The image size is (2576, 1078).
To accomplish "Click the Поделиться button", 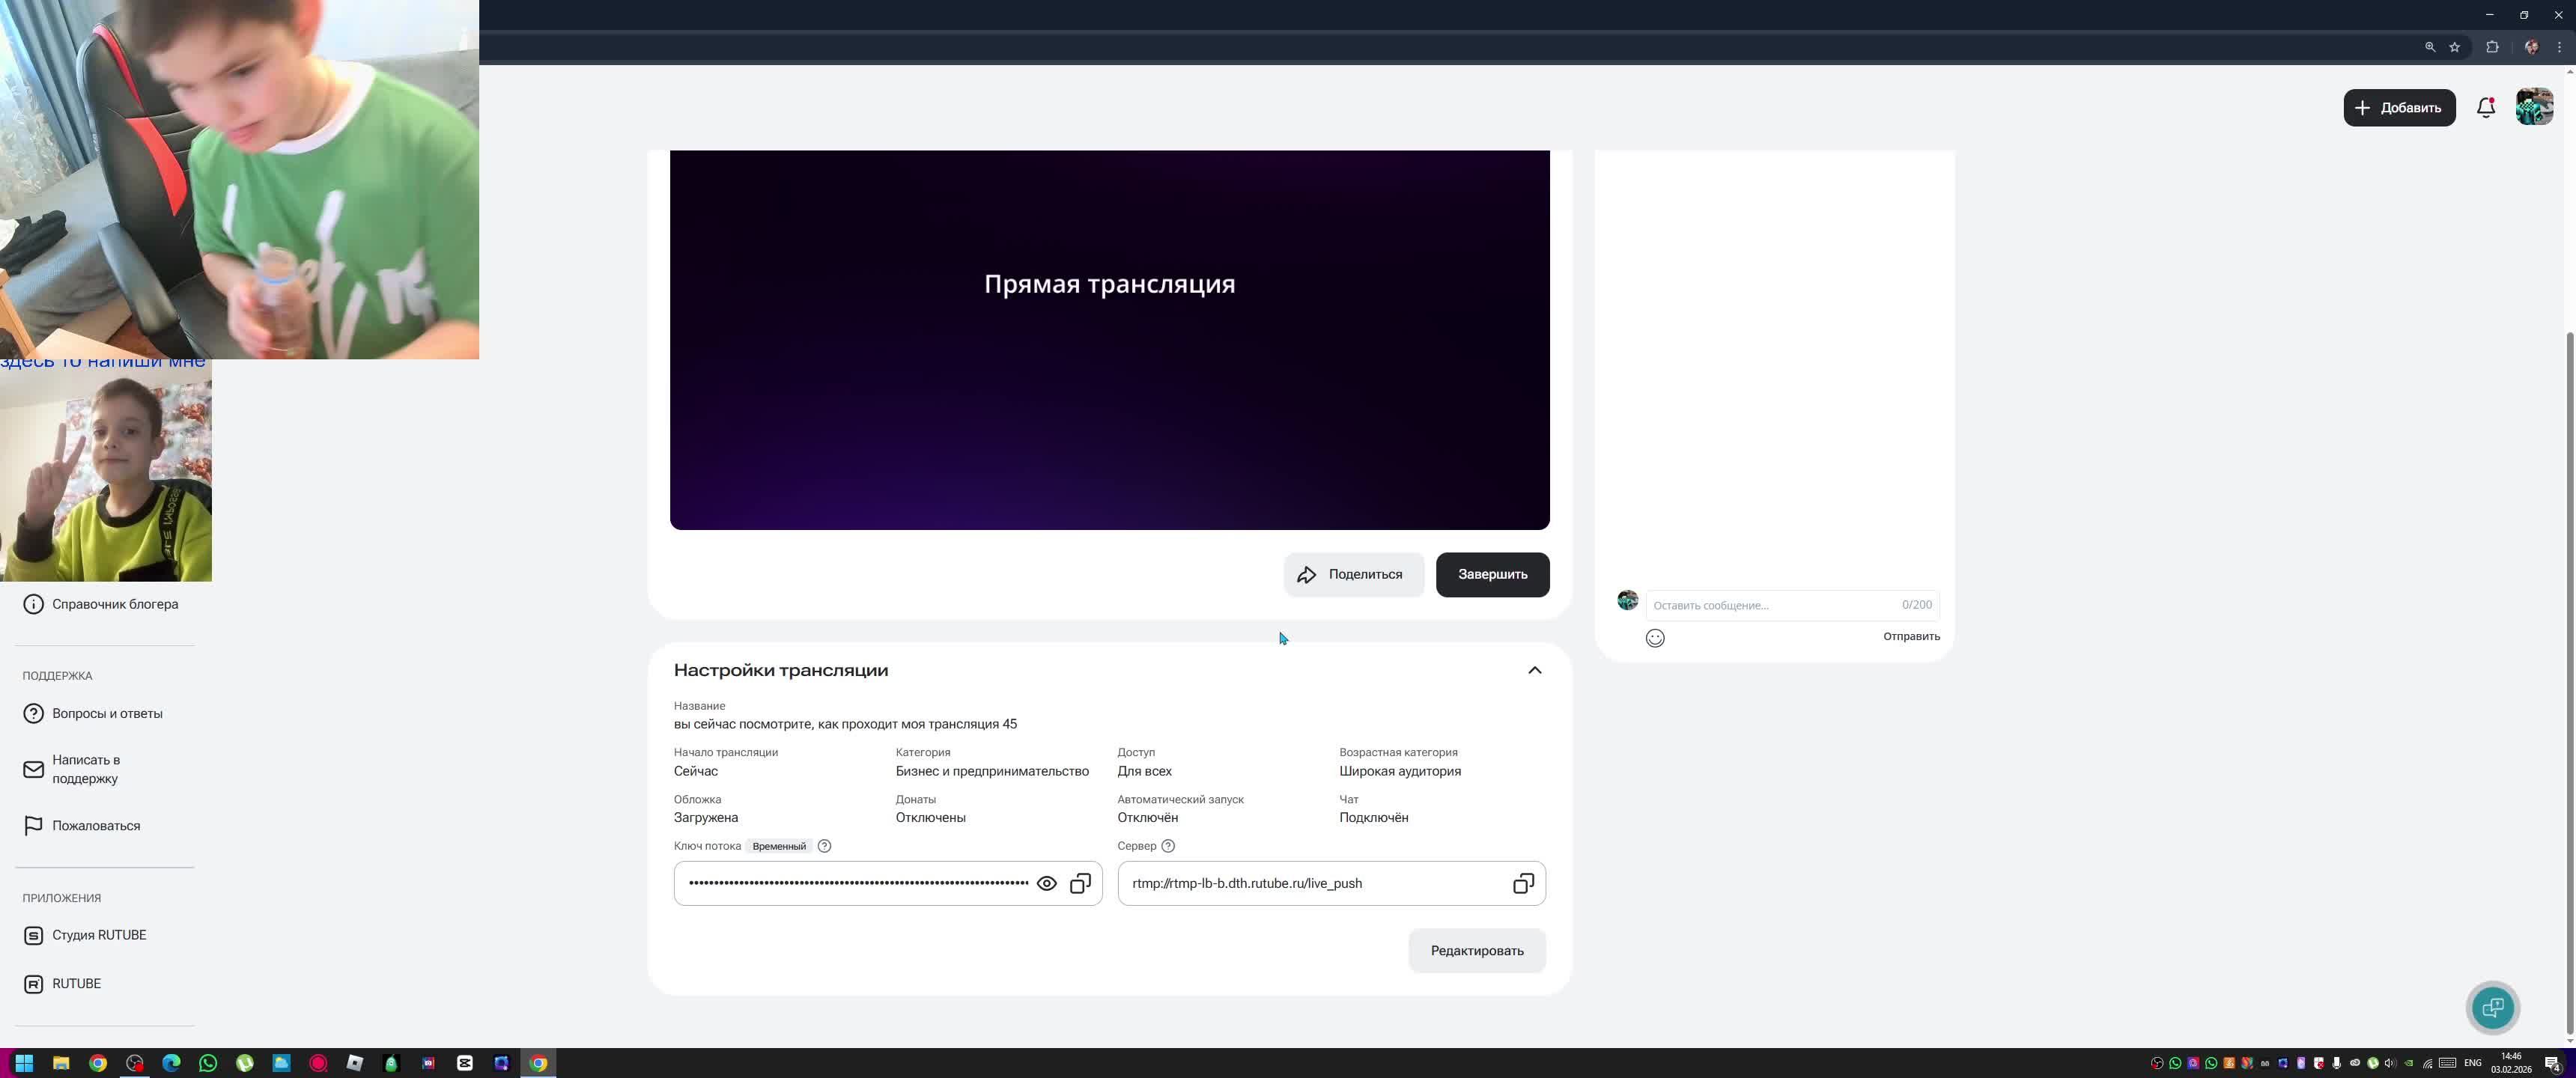I will click(x=1353, y=575).
